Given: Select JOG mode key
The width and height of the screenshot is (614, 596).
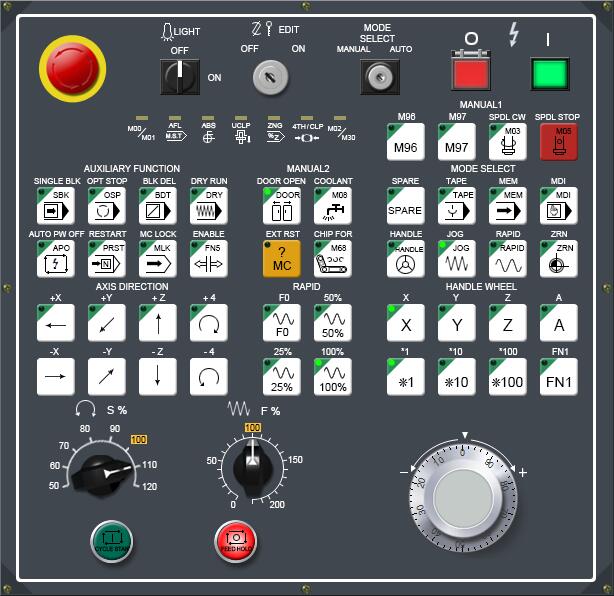Looking at the screenshot, I should coord(457,258).
